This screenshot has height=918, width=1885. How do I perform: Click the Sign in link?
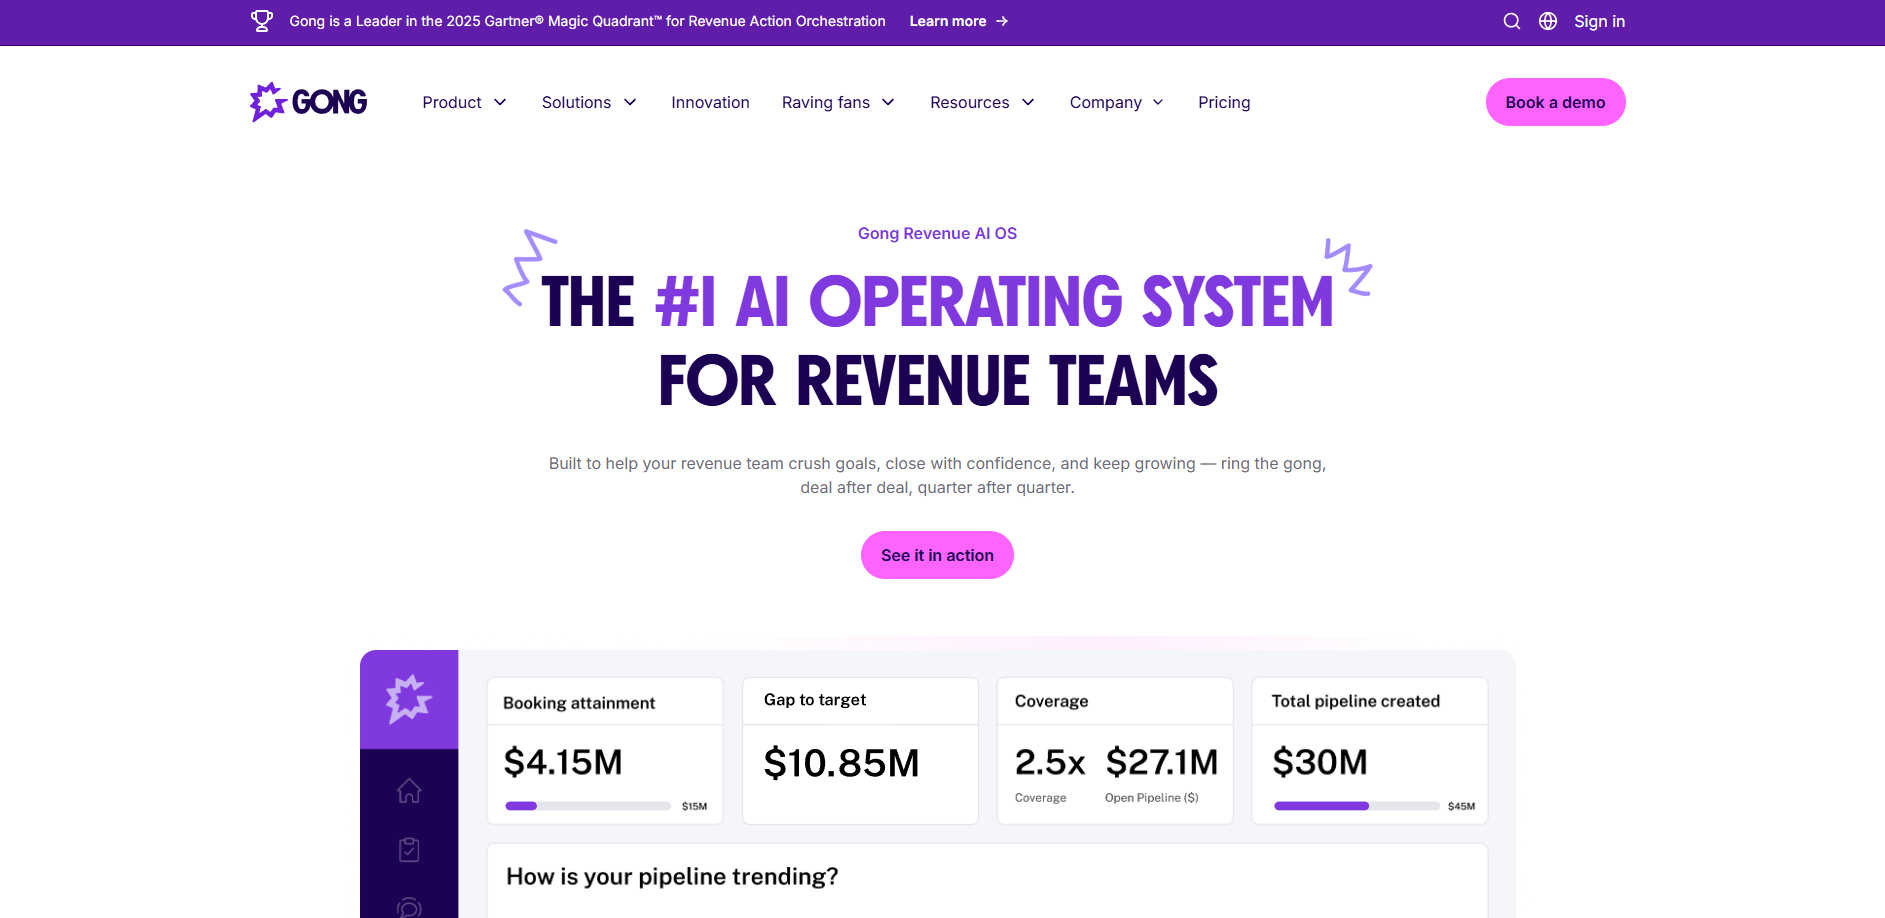(x=1599, y=21)
